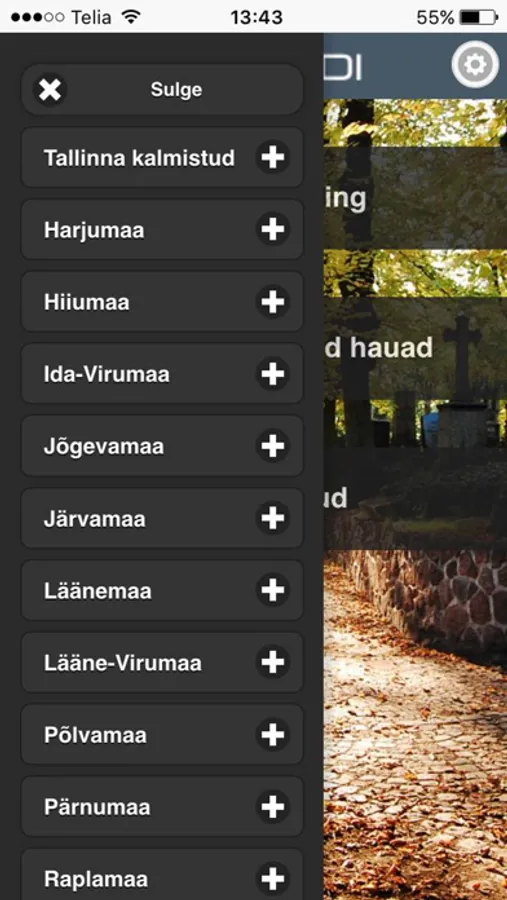Image resolution: width=507 pixels, height=900 pixels.
Task: Click the Sulge close button
Action: click(162, 90)
